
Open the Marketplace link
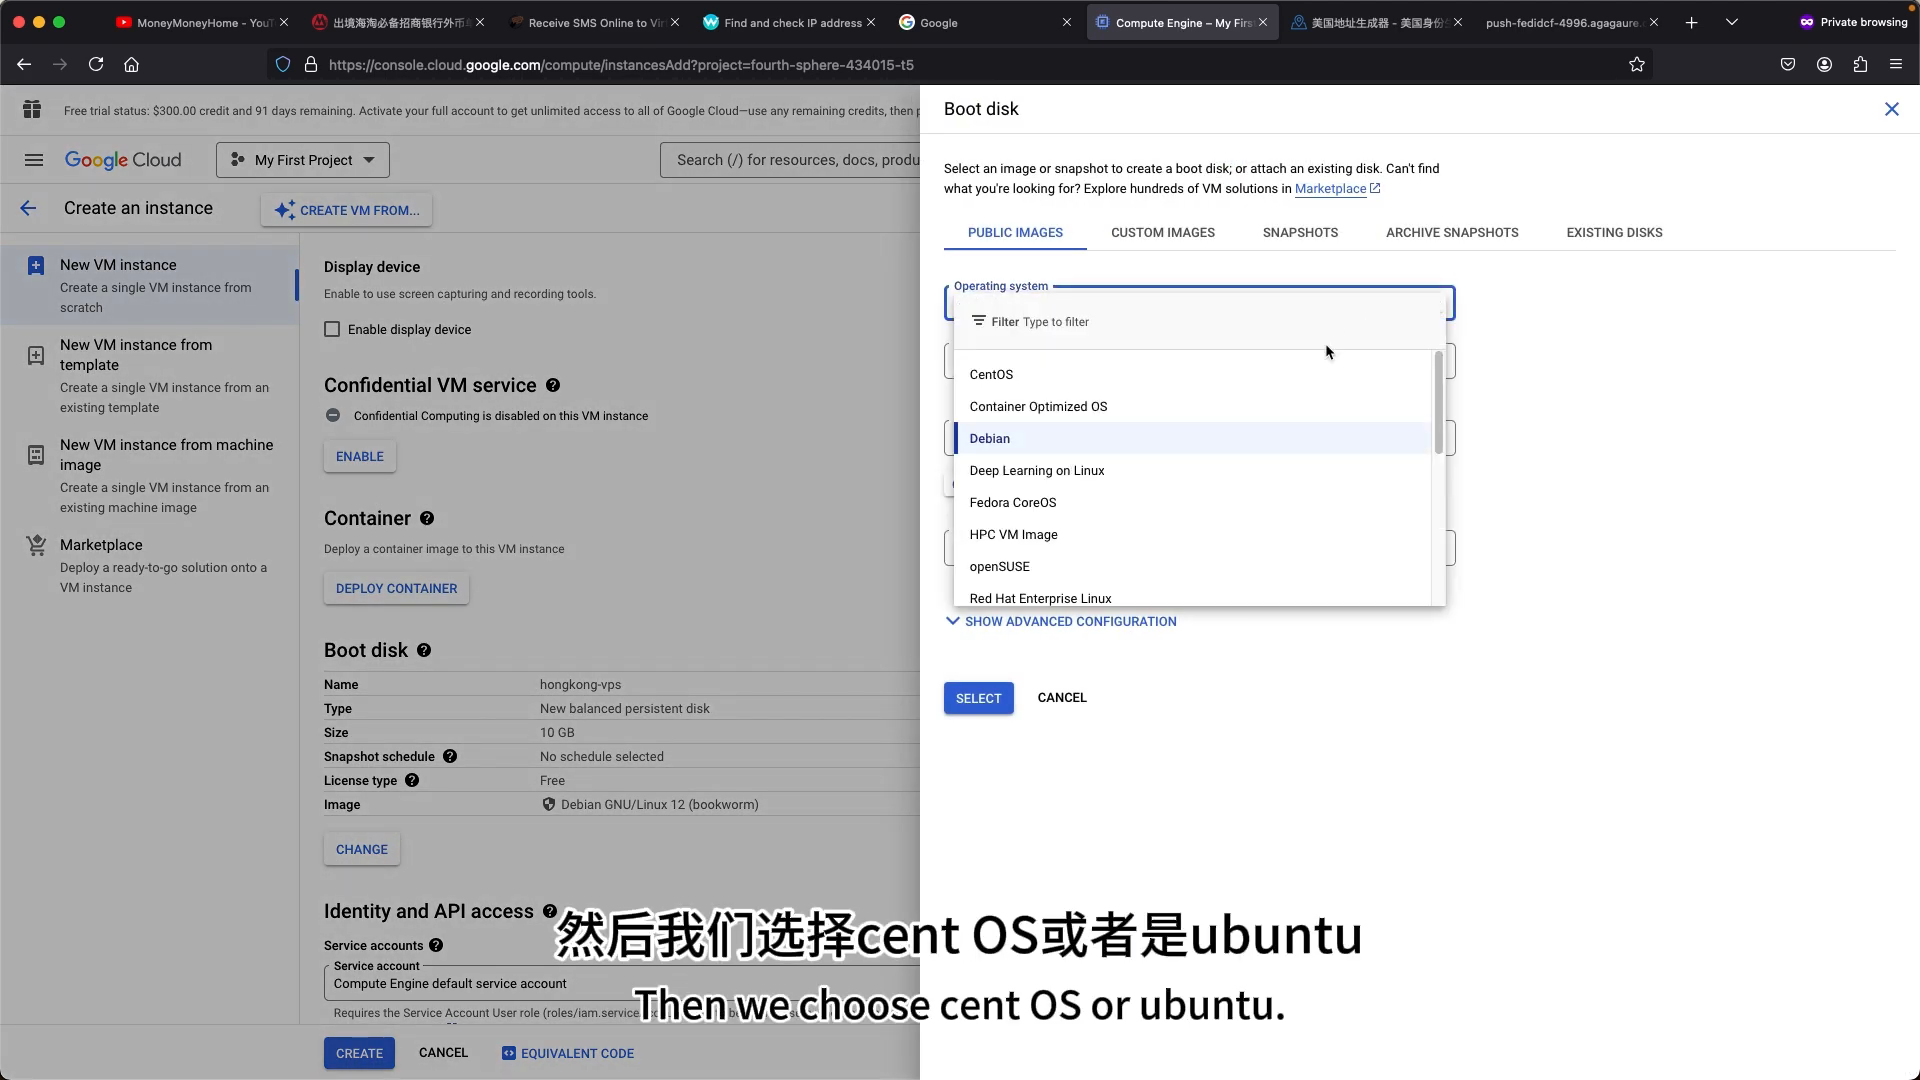click(1337, 188)
